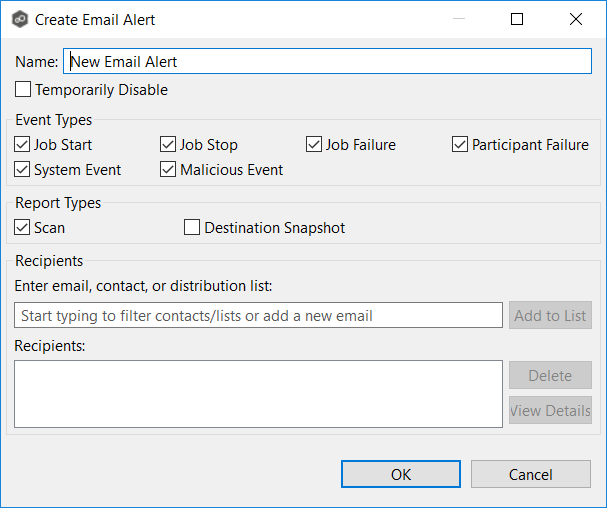Disable the Malicious Event checkbox
This screenshot has height=508, width=607.
[169, 170]
